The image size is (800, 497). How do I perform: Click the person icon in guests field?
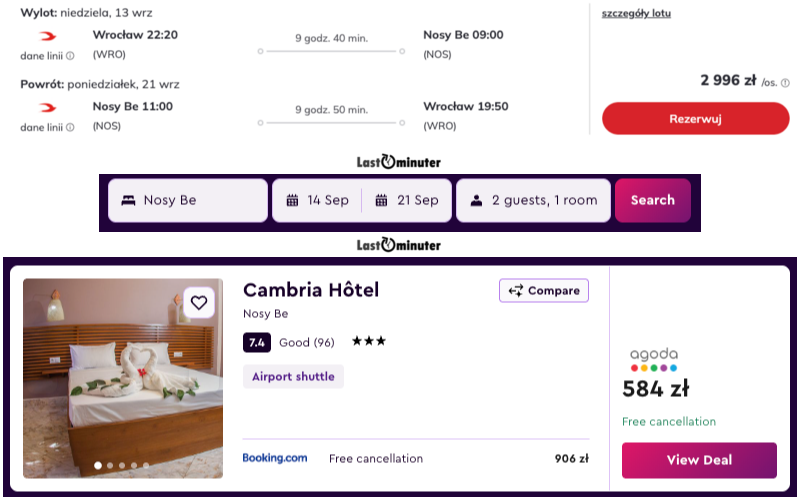pos(477,201)
